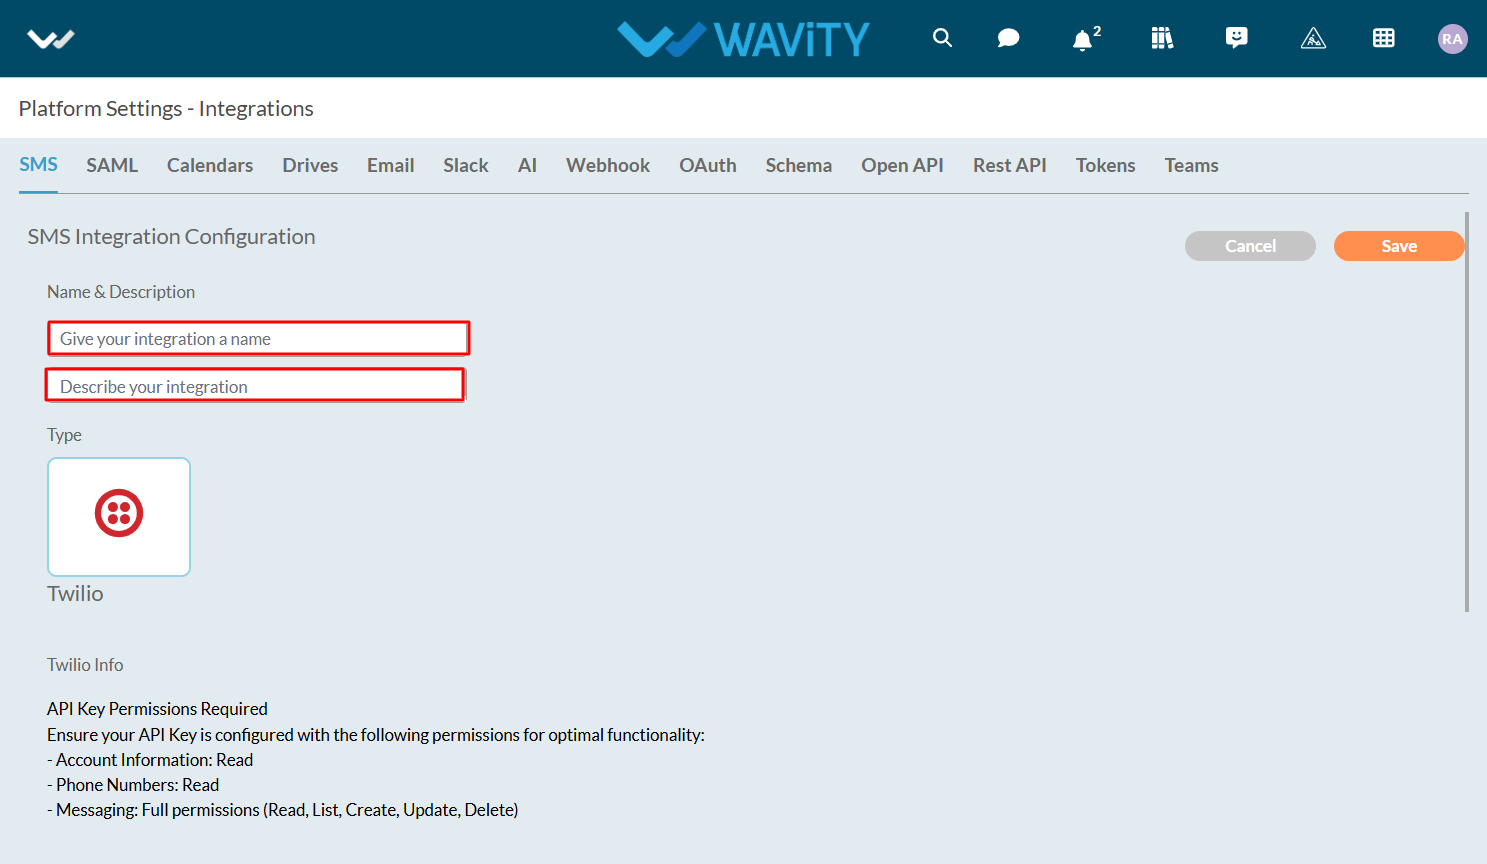The width and height of the screenshot is (1487, 864).
Task: Switch to the Tokens tab
Action: tap(1105, 165)
